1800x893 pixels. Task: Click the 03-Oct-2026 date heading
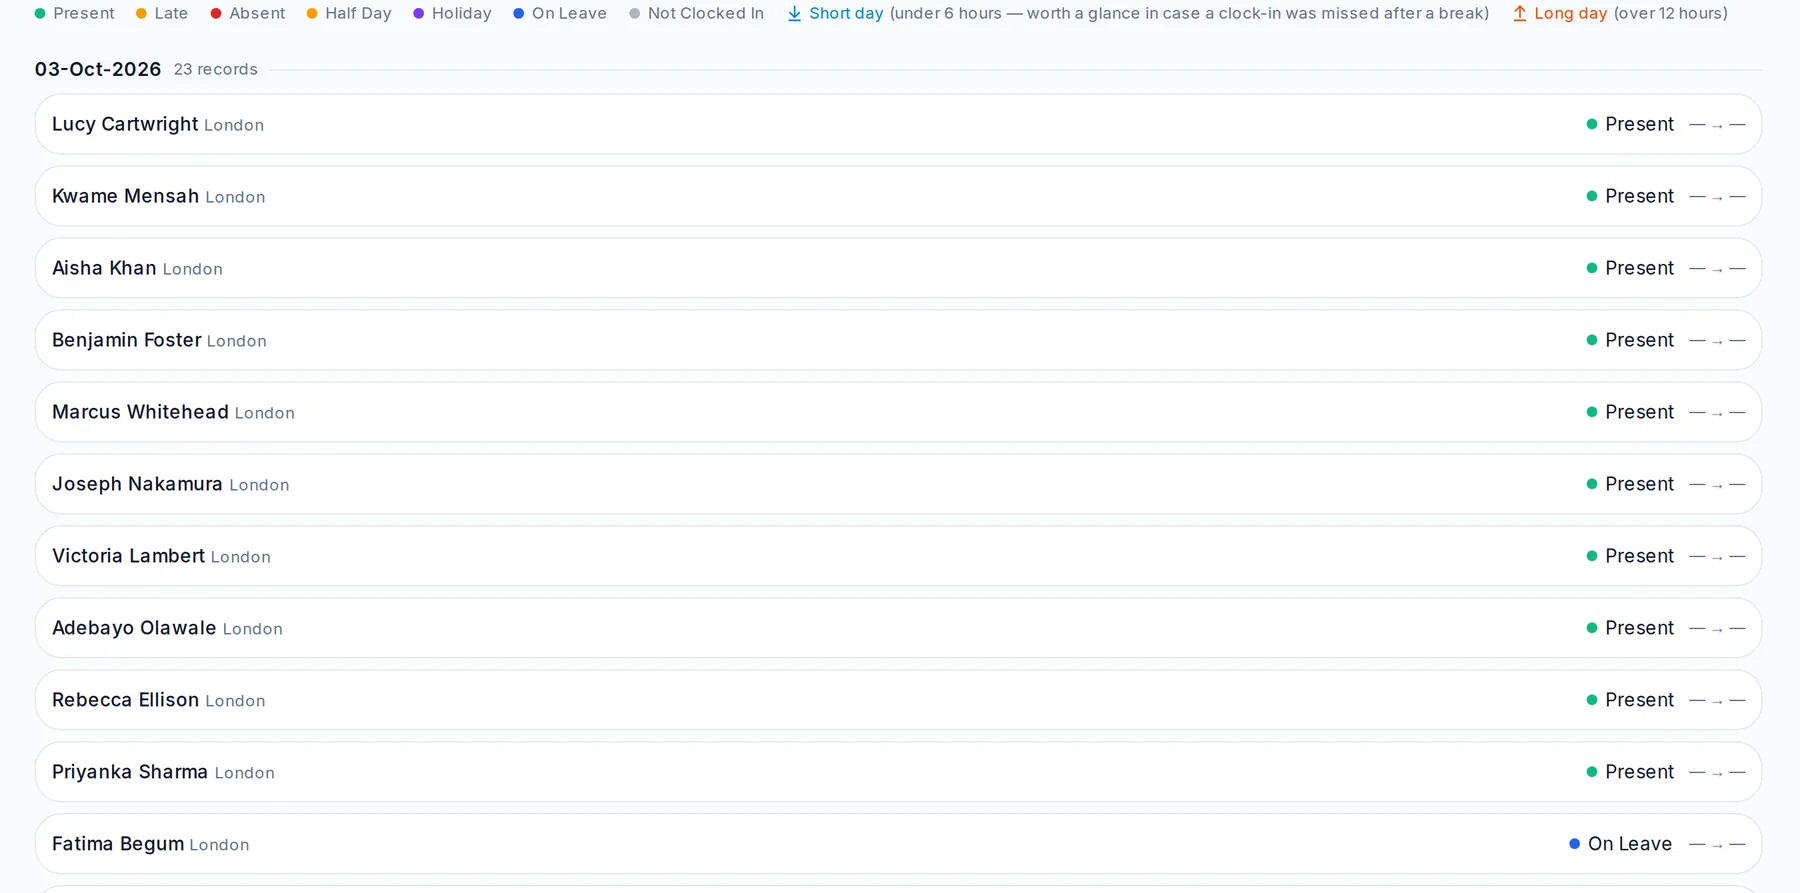(98, 69)
